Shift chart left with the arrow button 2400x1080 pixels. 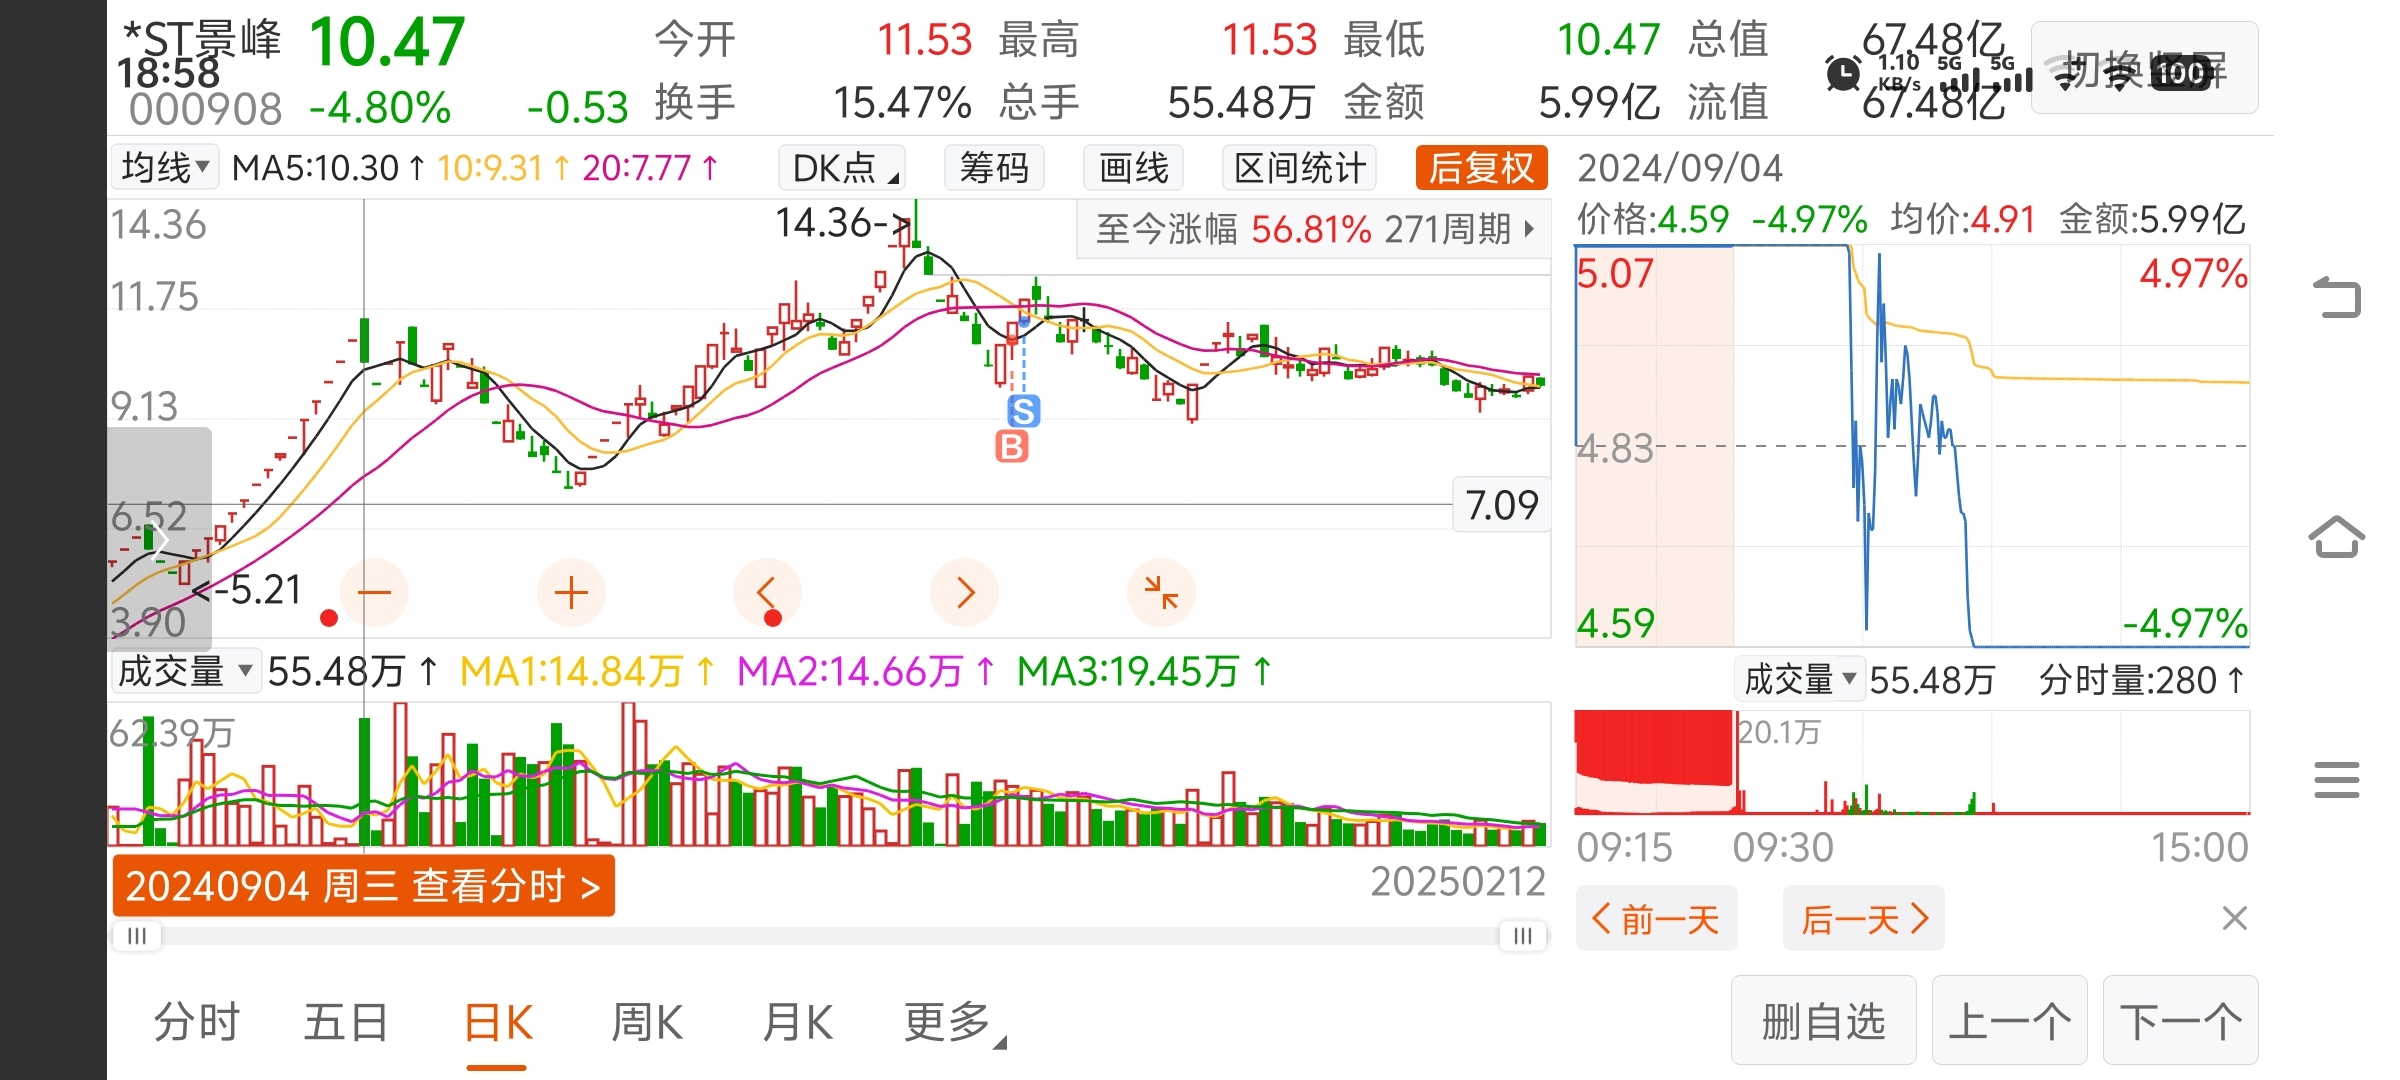(767, 593)
